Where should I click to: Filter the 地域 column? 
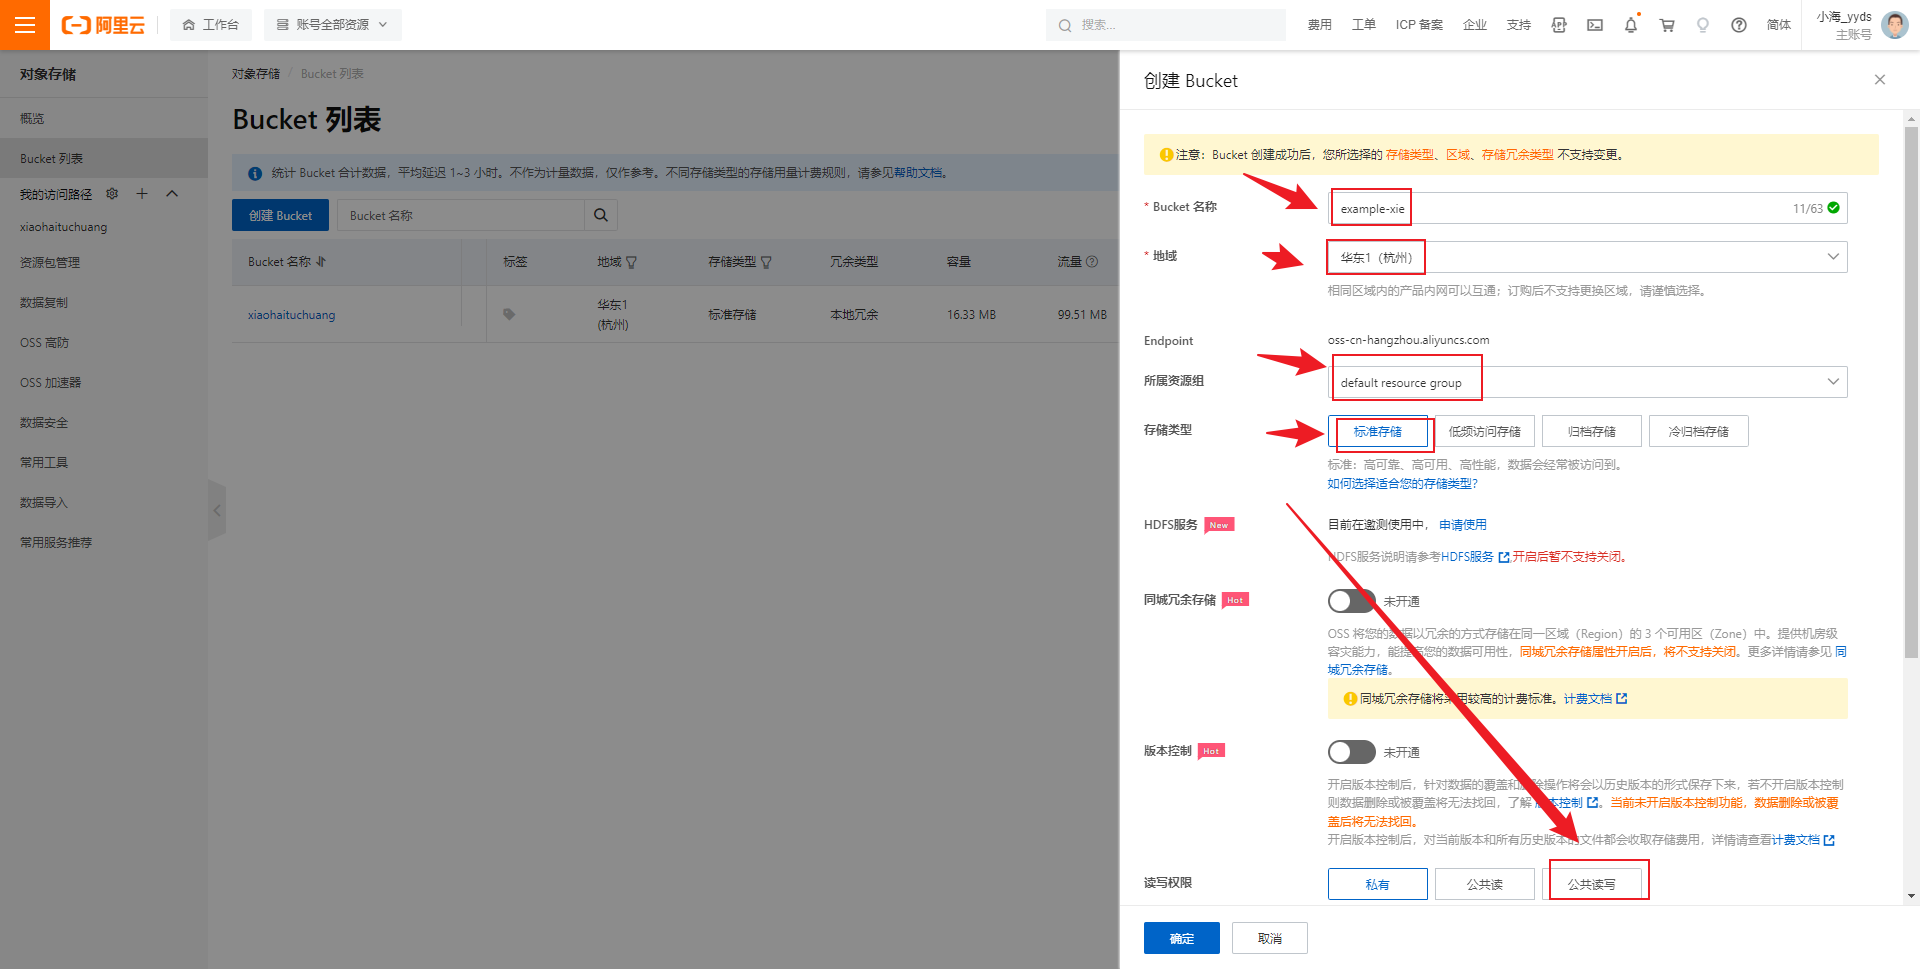pos(631,262)
